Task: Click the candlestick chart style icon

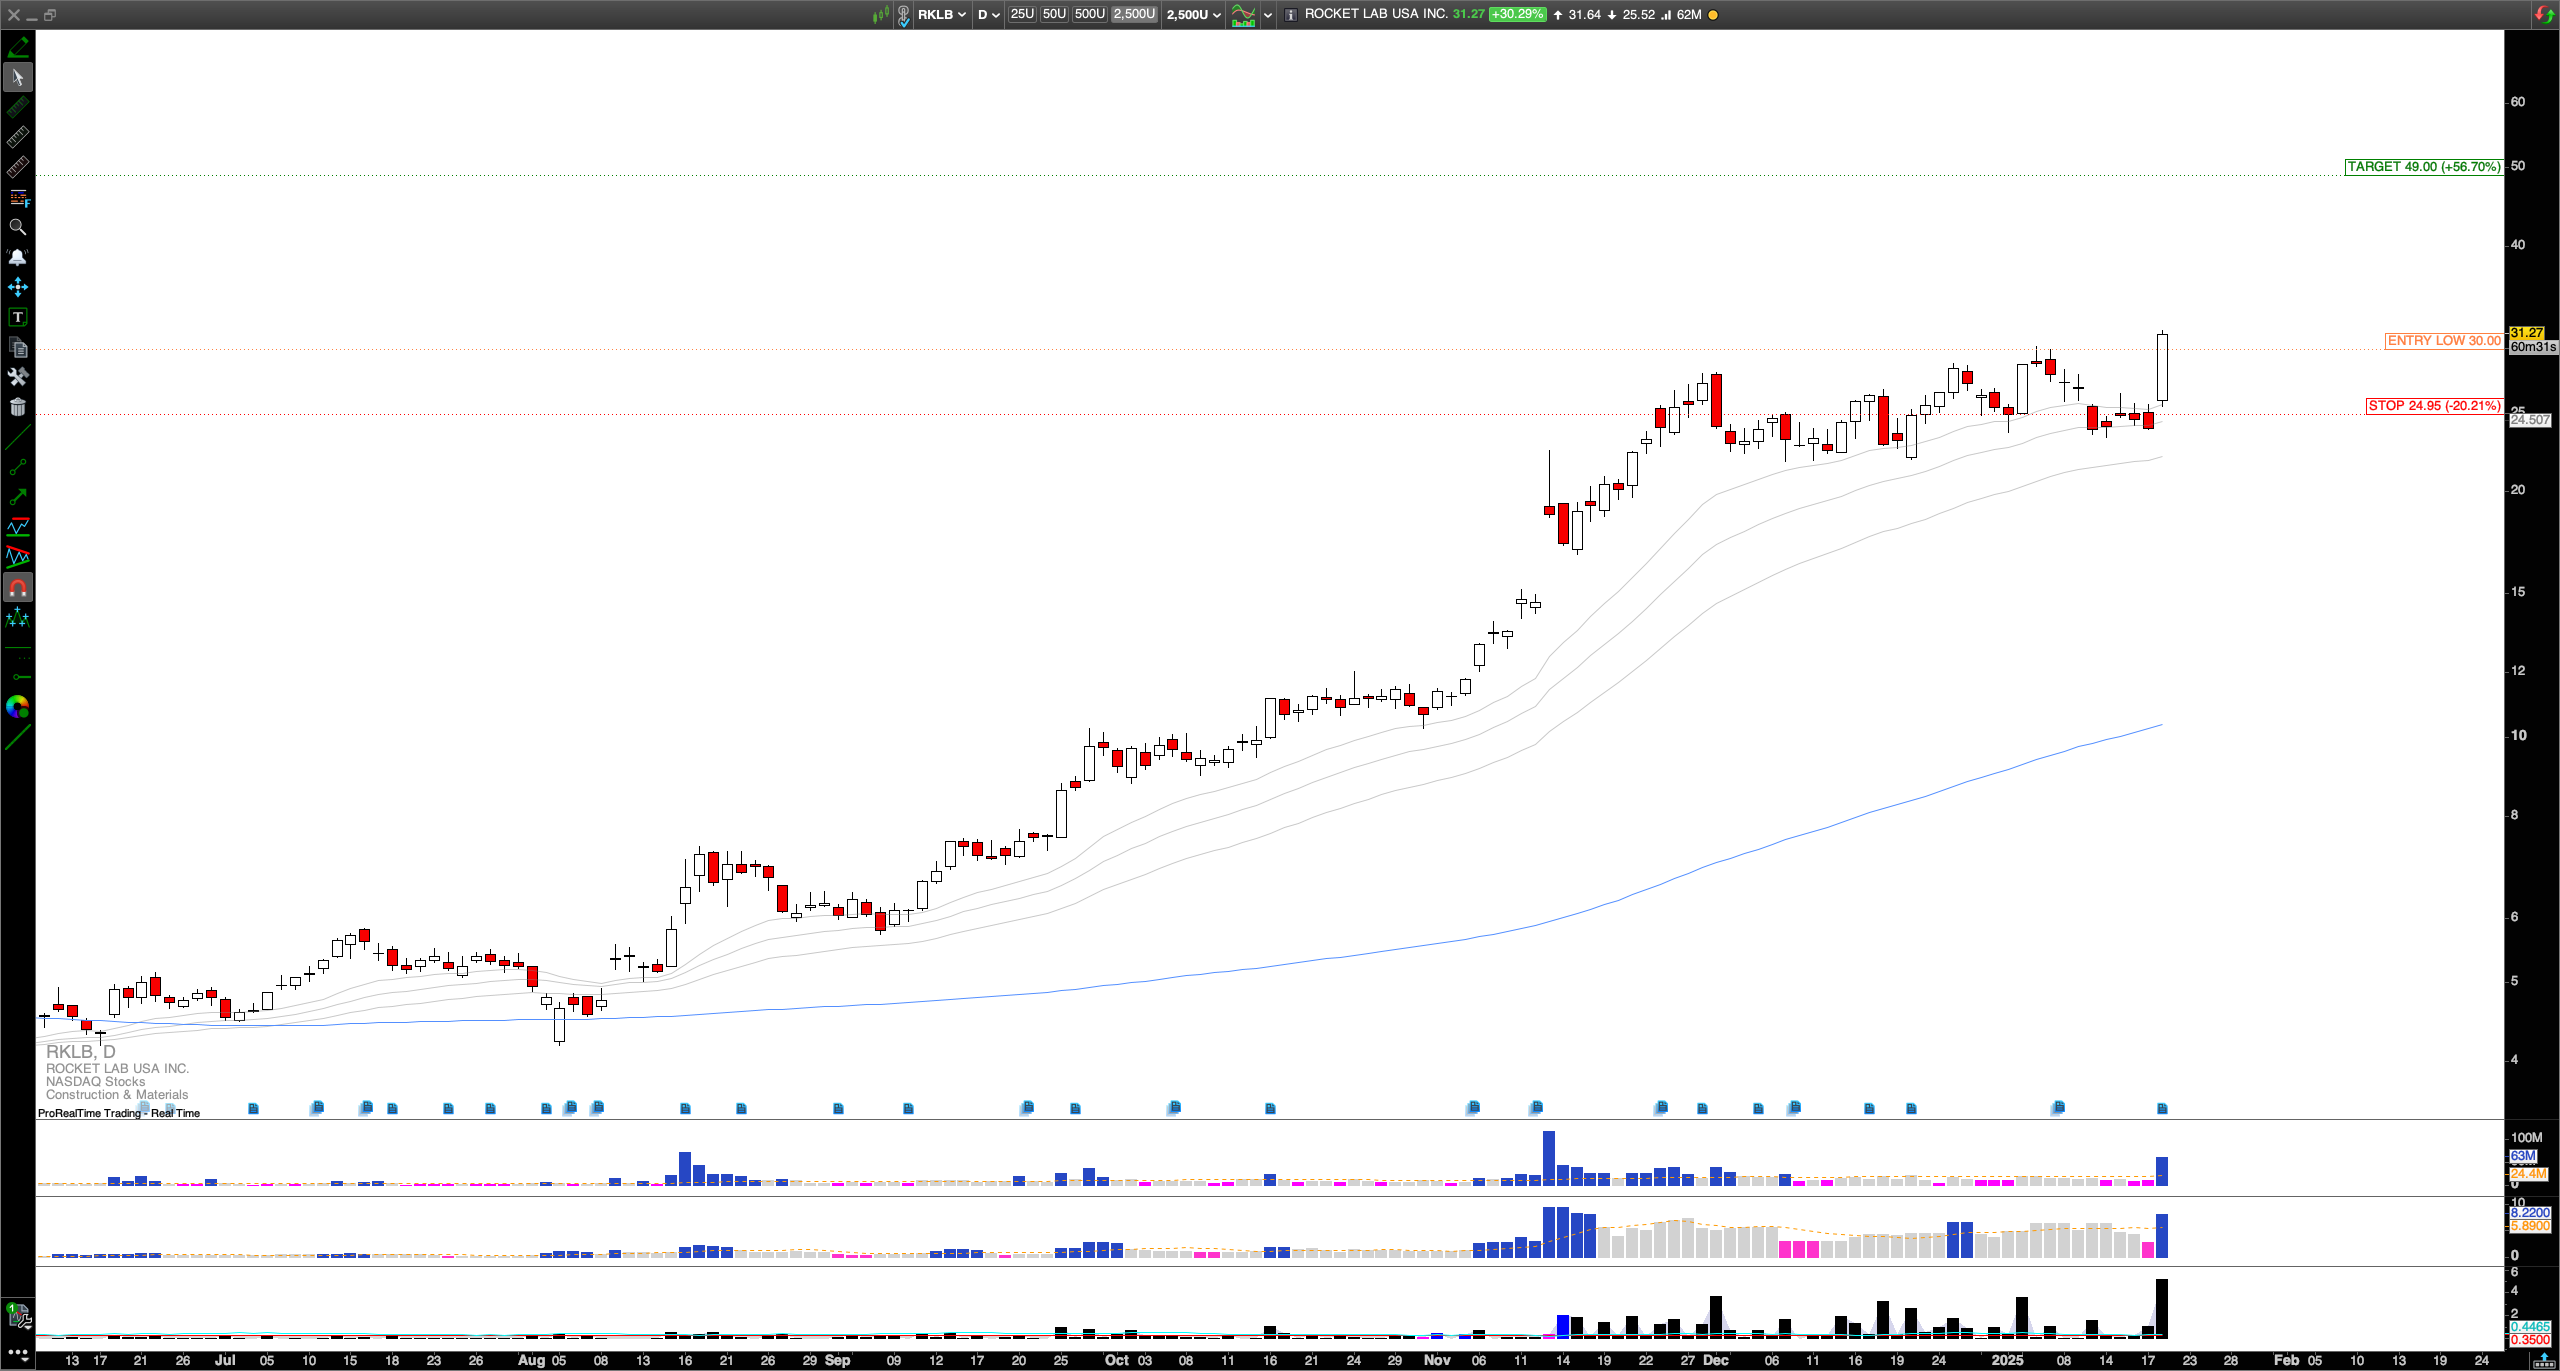Action: click(x=881, y=14)
